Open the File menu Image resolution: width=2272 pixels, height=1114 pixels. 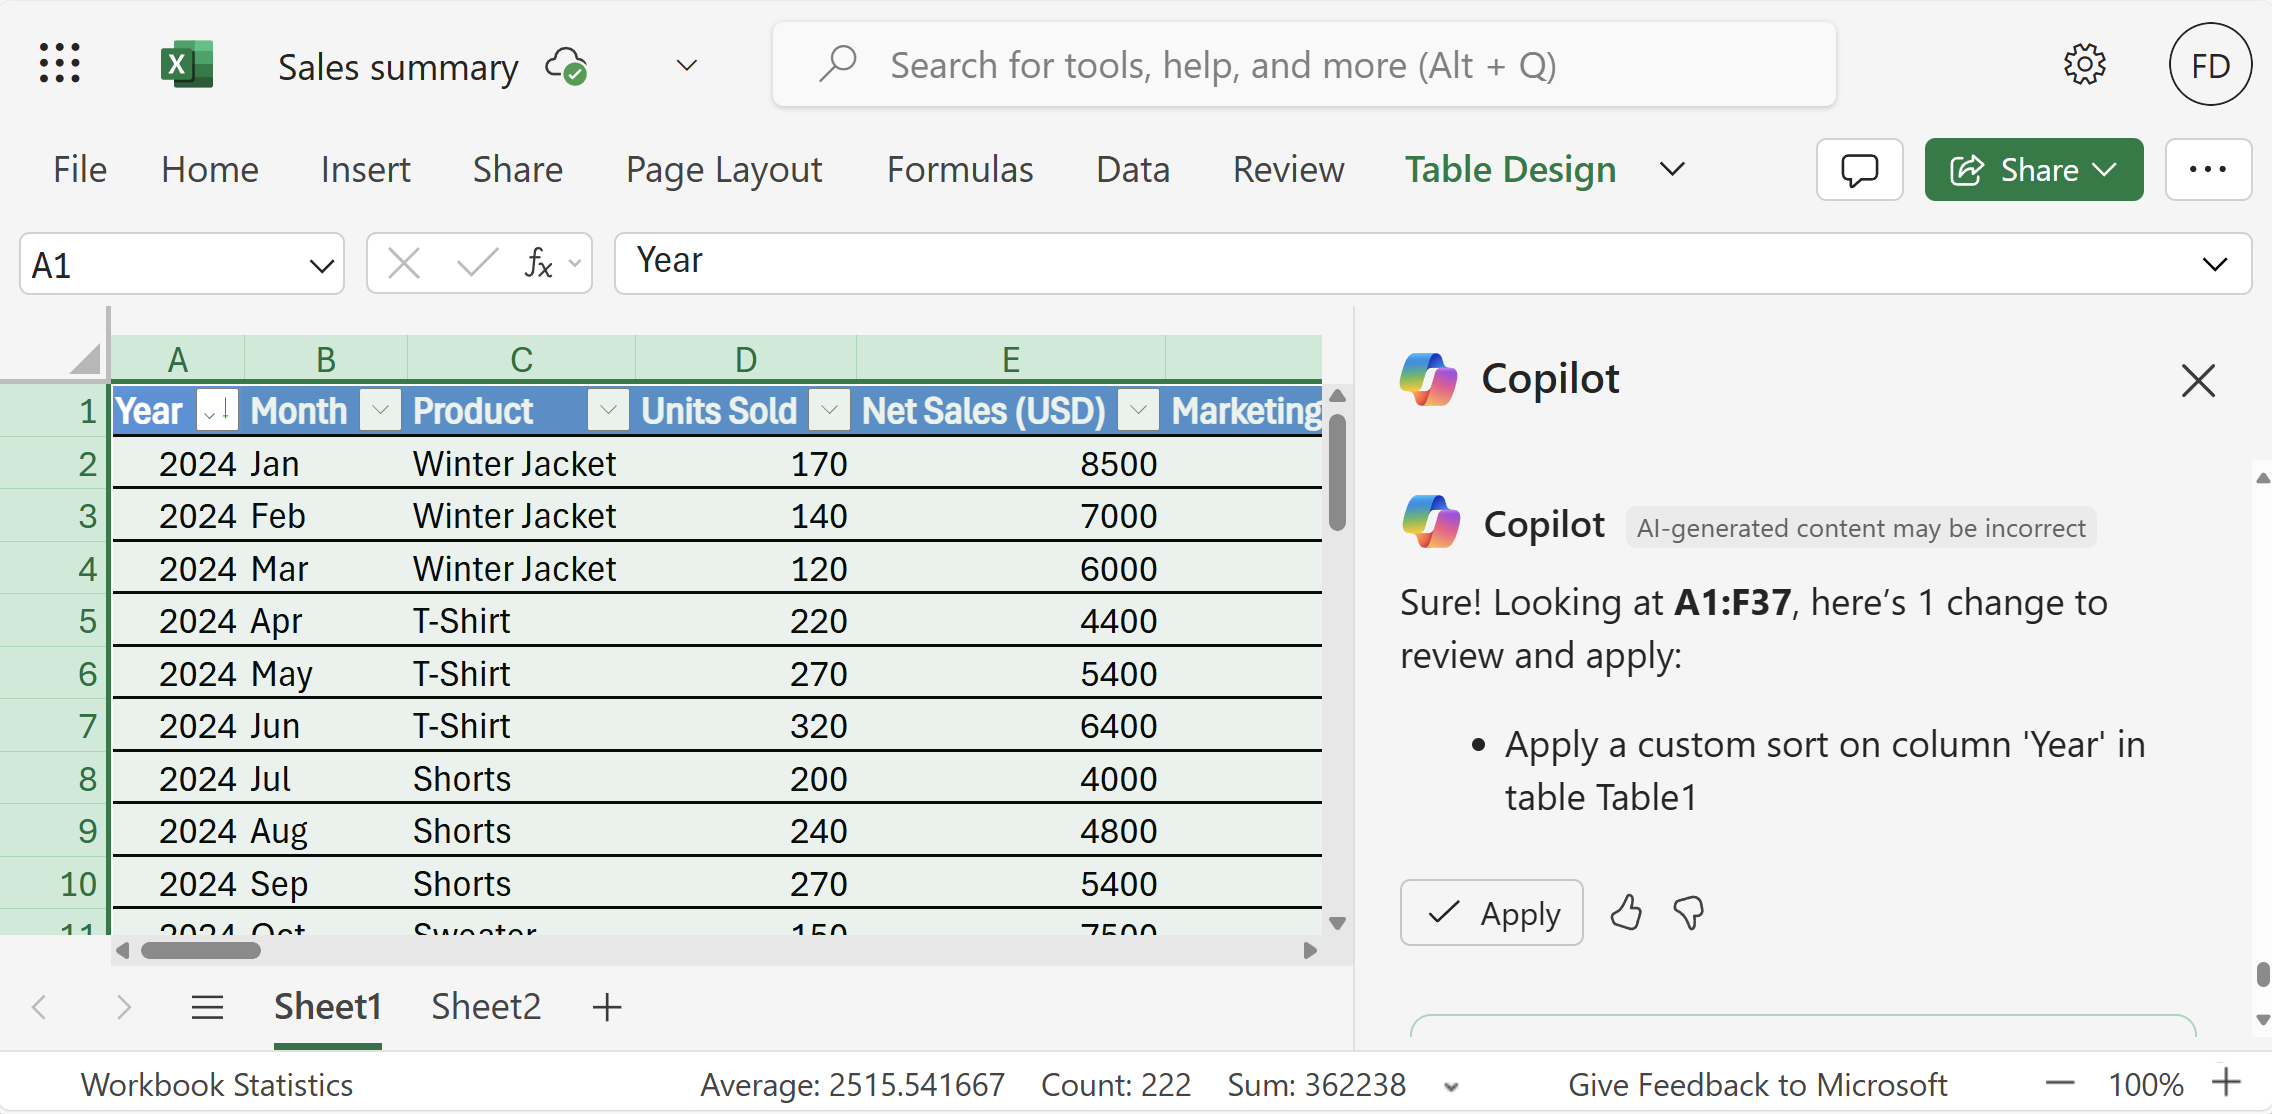[x=80, y=170]
